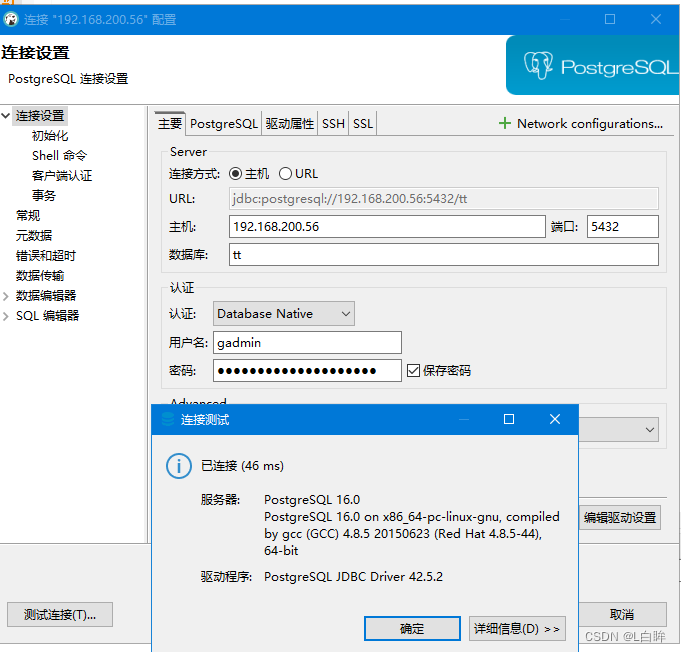Screen dimensions: 681x652
Task: Select 数据传输 in the left tree
Action: tap(40, 275)
